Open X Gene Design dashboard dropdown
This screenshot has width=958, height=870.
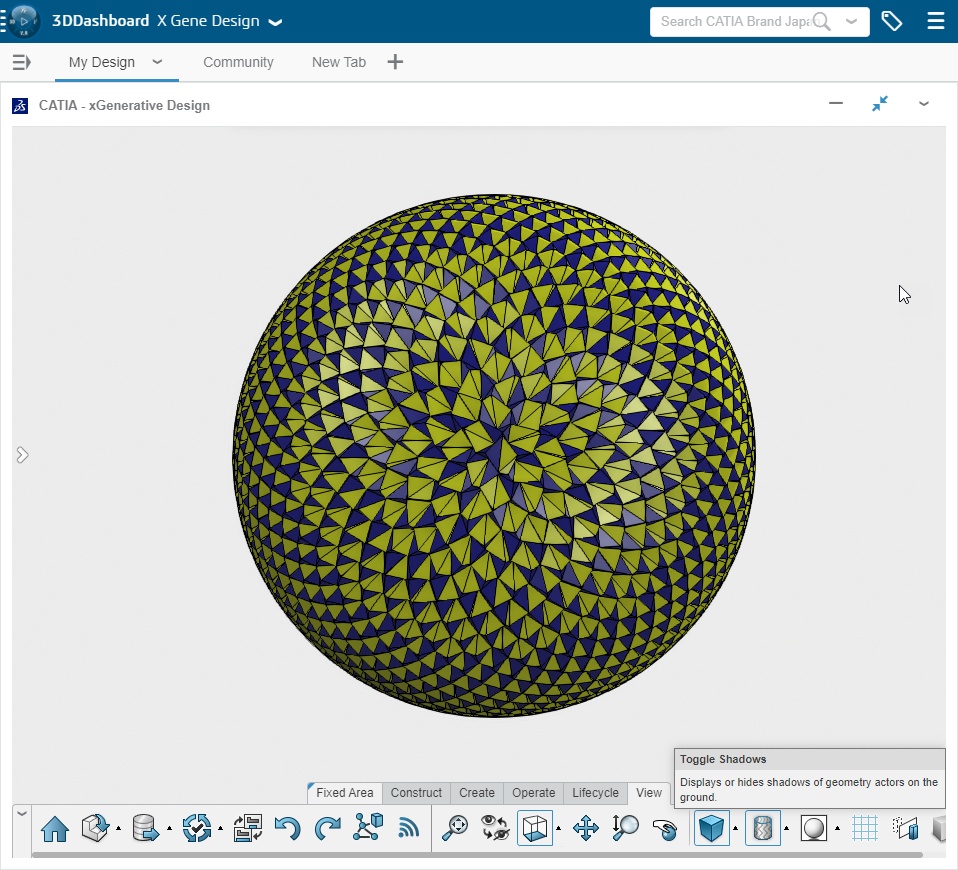pos(276,22)
